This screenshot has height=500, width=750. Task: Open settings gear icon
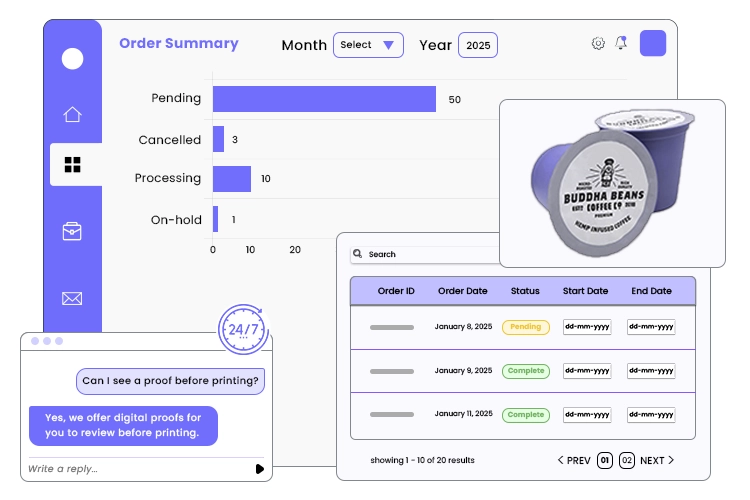pos(598,44)
